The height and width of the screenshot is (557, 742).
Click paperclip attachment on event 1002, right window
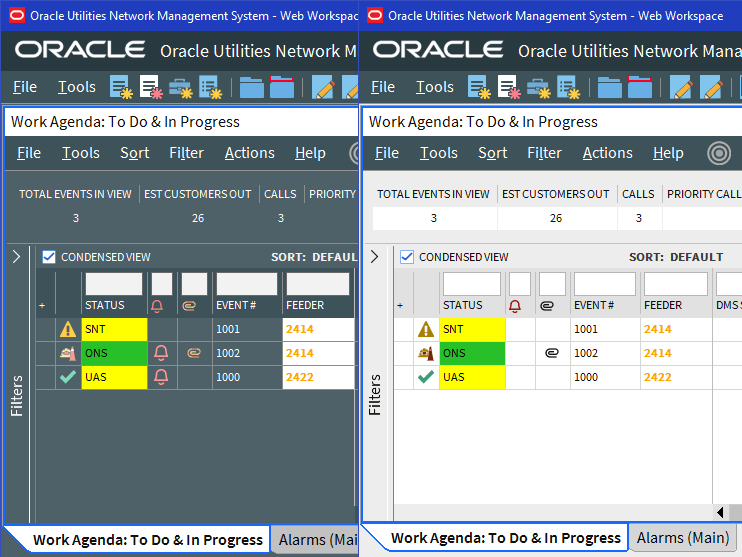(x=552, y=353)
